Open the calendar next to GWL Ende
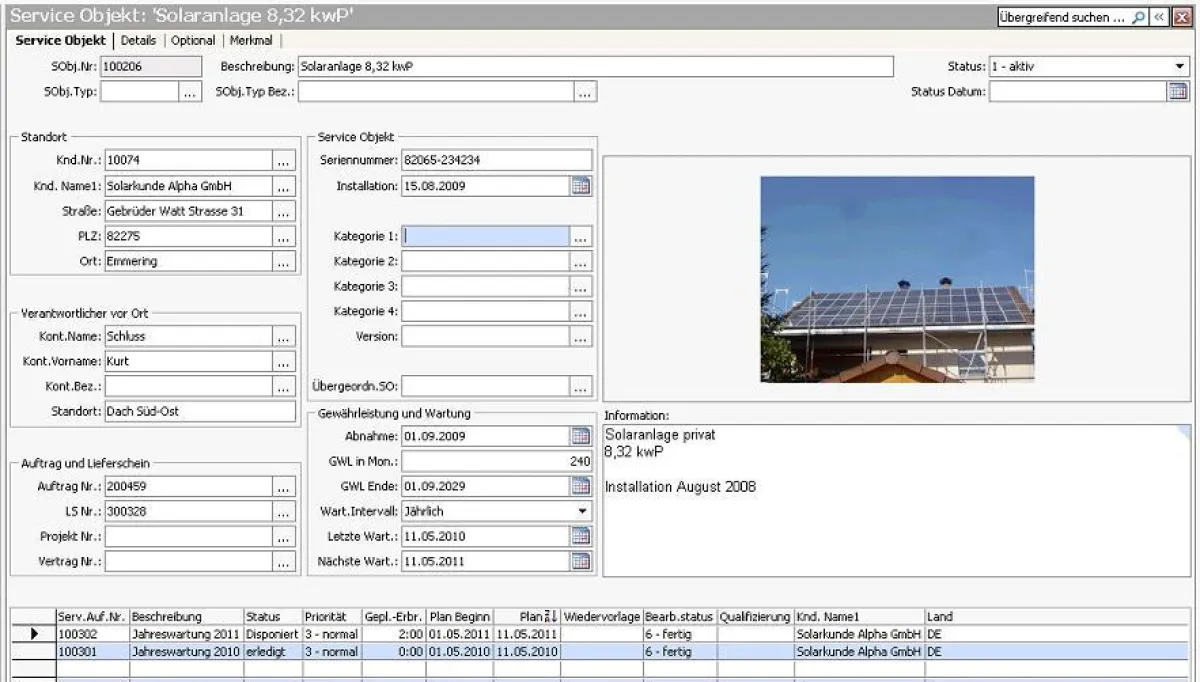This screenshot has height=682, width=1200. pyautogui.click(x=582, y=486)
